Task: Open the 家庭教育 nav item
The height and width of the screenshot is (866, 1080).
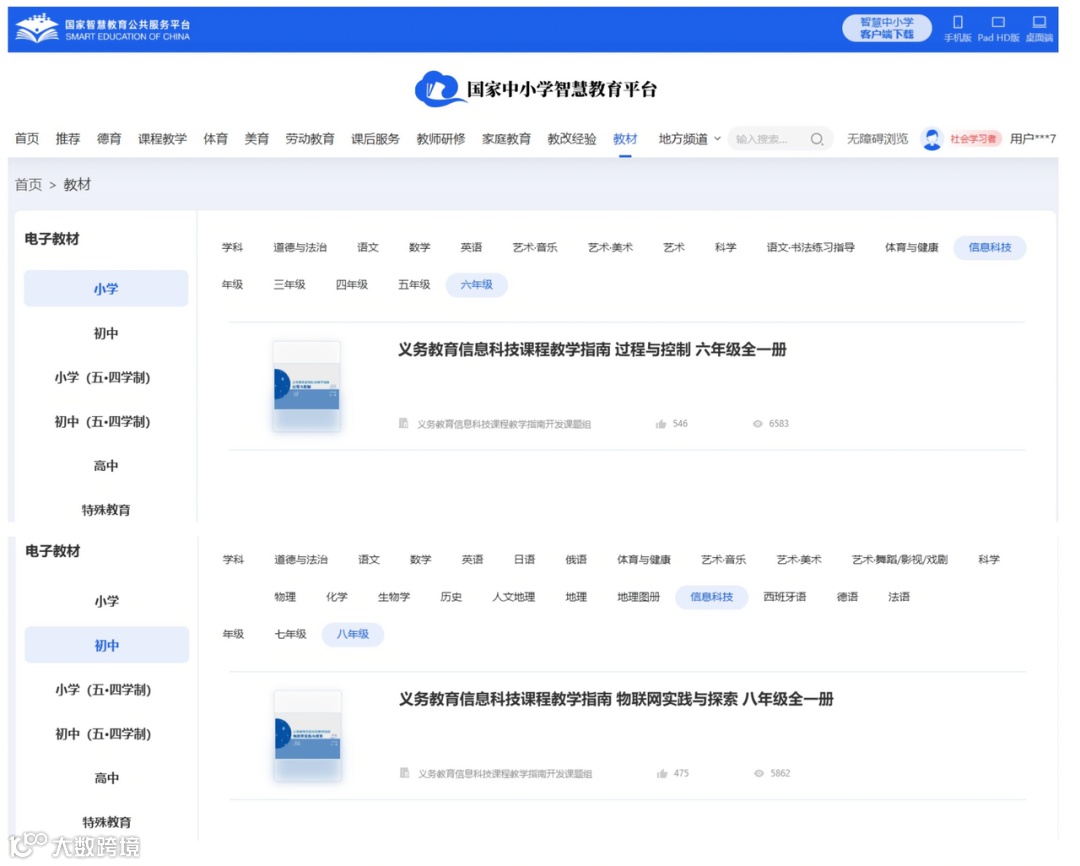Action: click(506, 139)
